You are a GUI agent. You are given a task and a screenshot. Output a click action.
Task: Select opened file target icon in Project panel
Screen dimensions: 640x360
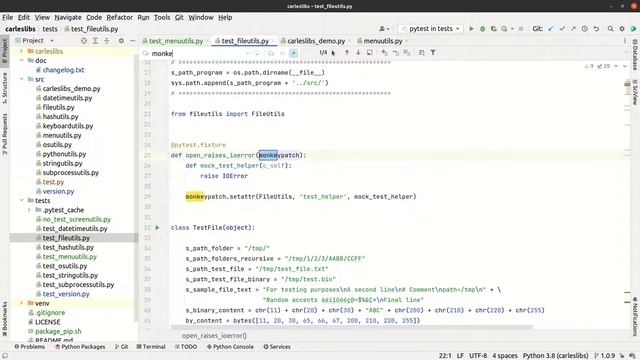tap(84, 40)
